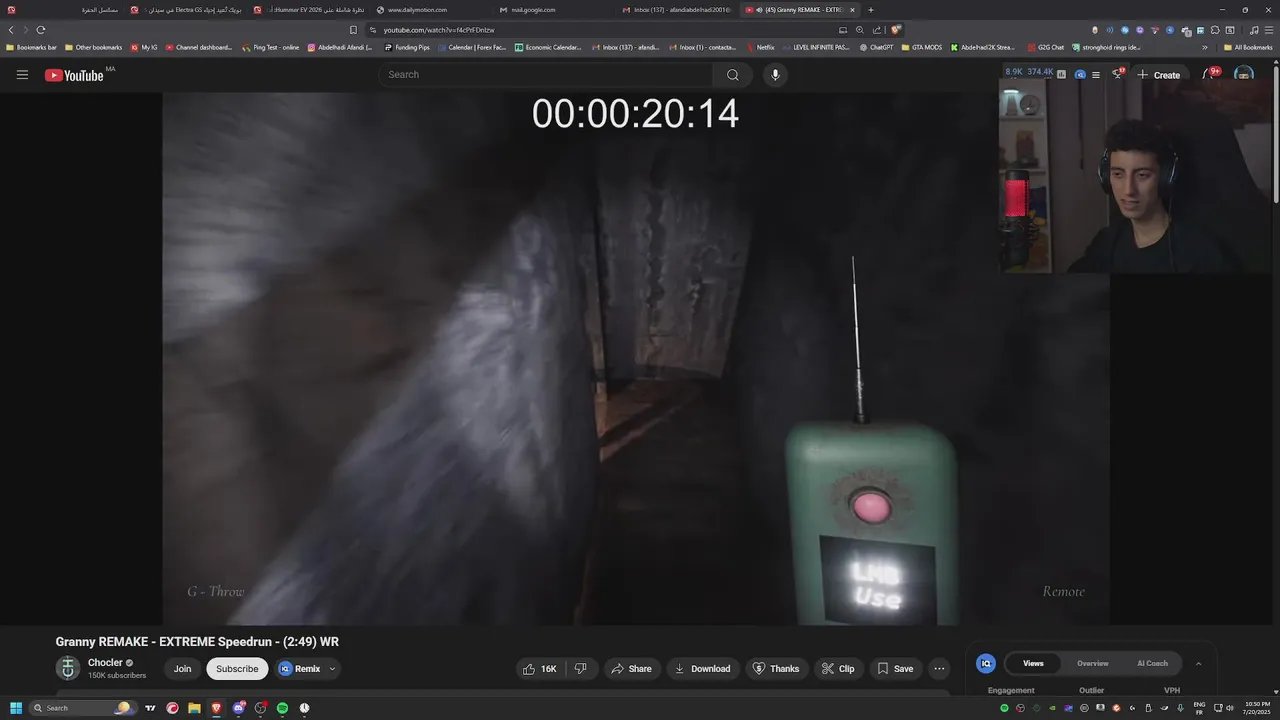Reload the page with refresh icon
This screenshot has width=1280, height=720.
pos(40,30)
